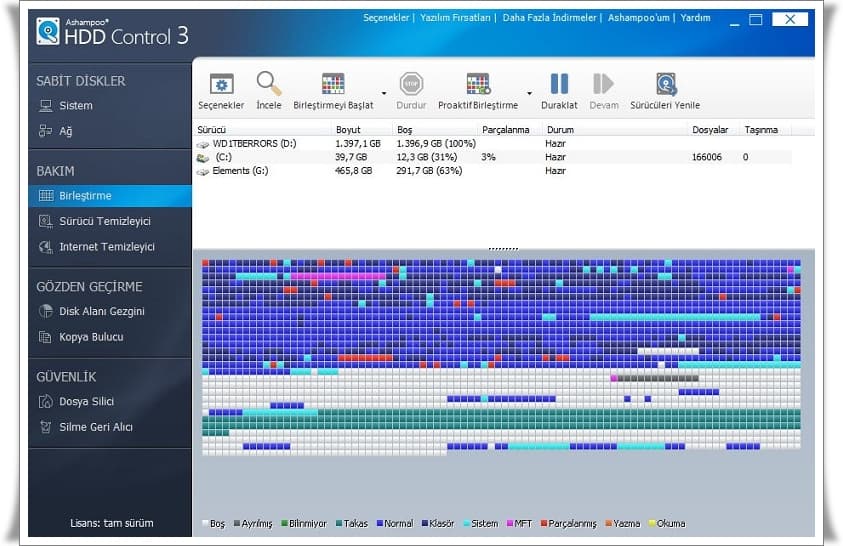843x546 pixels.
Task: Click the 291,7 GB (63%) free cell
Action: tap(429, 170)
